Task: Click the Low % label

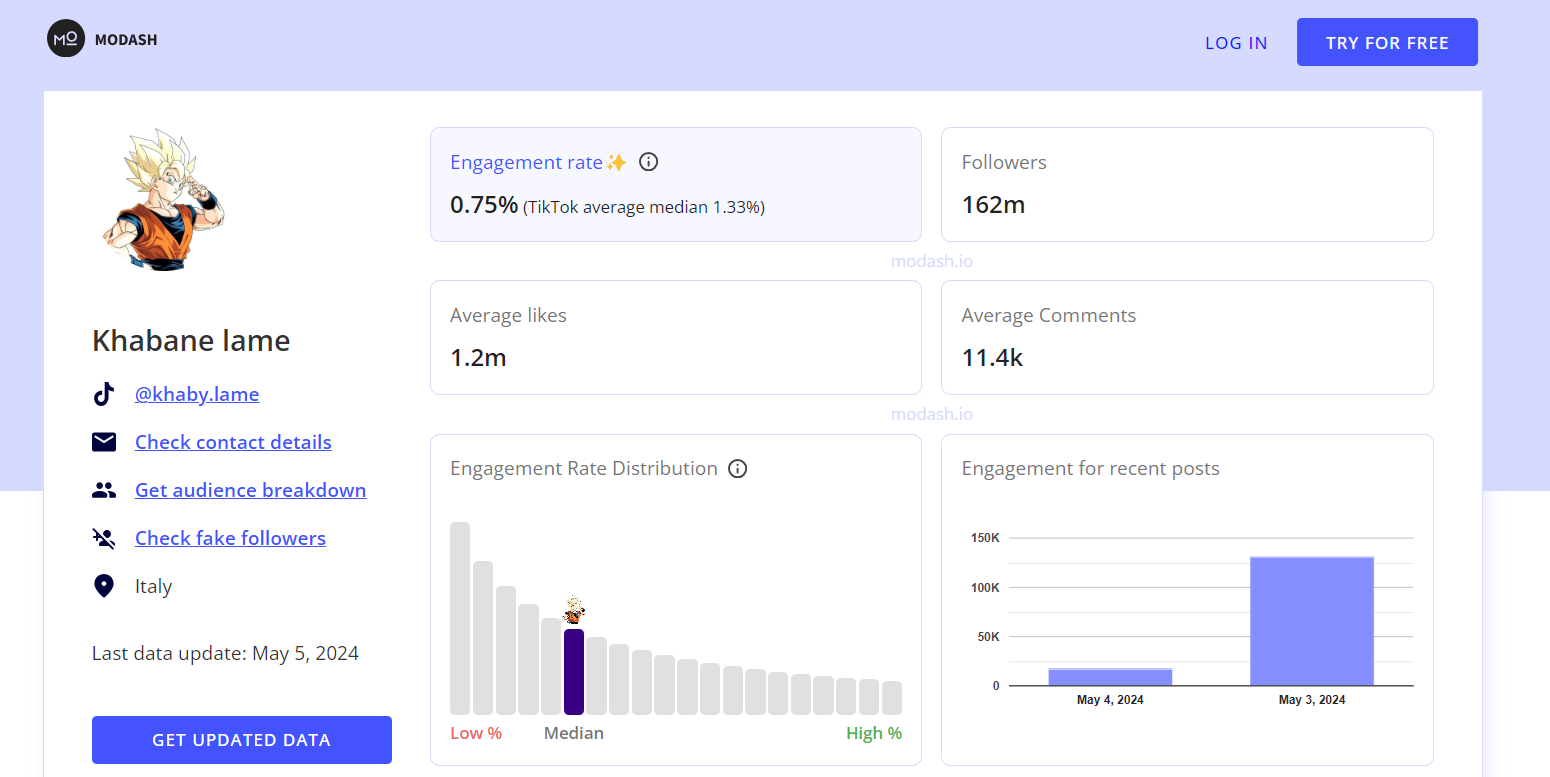Action: (x=476, y=733)
